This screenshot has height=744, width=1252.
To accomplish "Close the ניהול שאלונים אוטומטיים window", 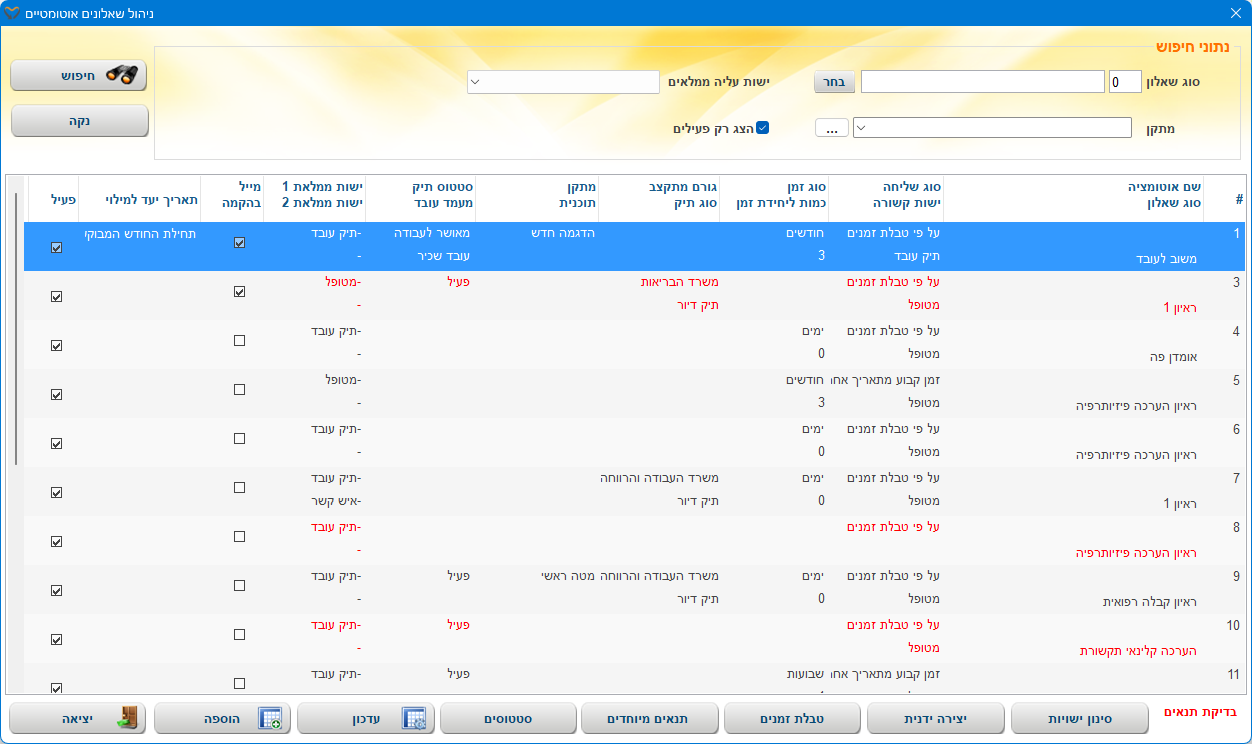I will tap(1235, 13).
